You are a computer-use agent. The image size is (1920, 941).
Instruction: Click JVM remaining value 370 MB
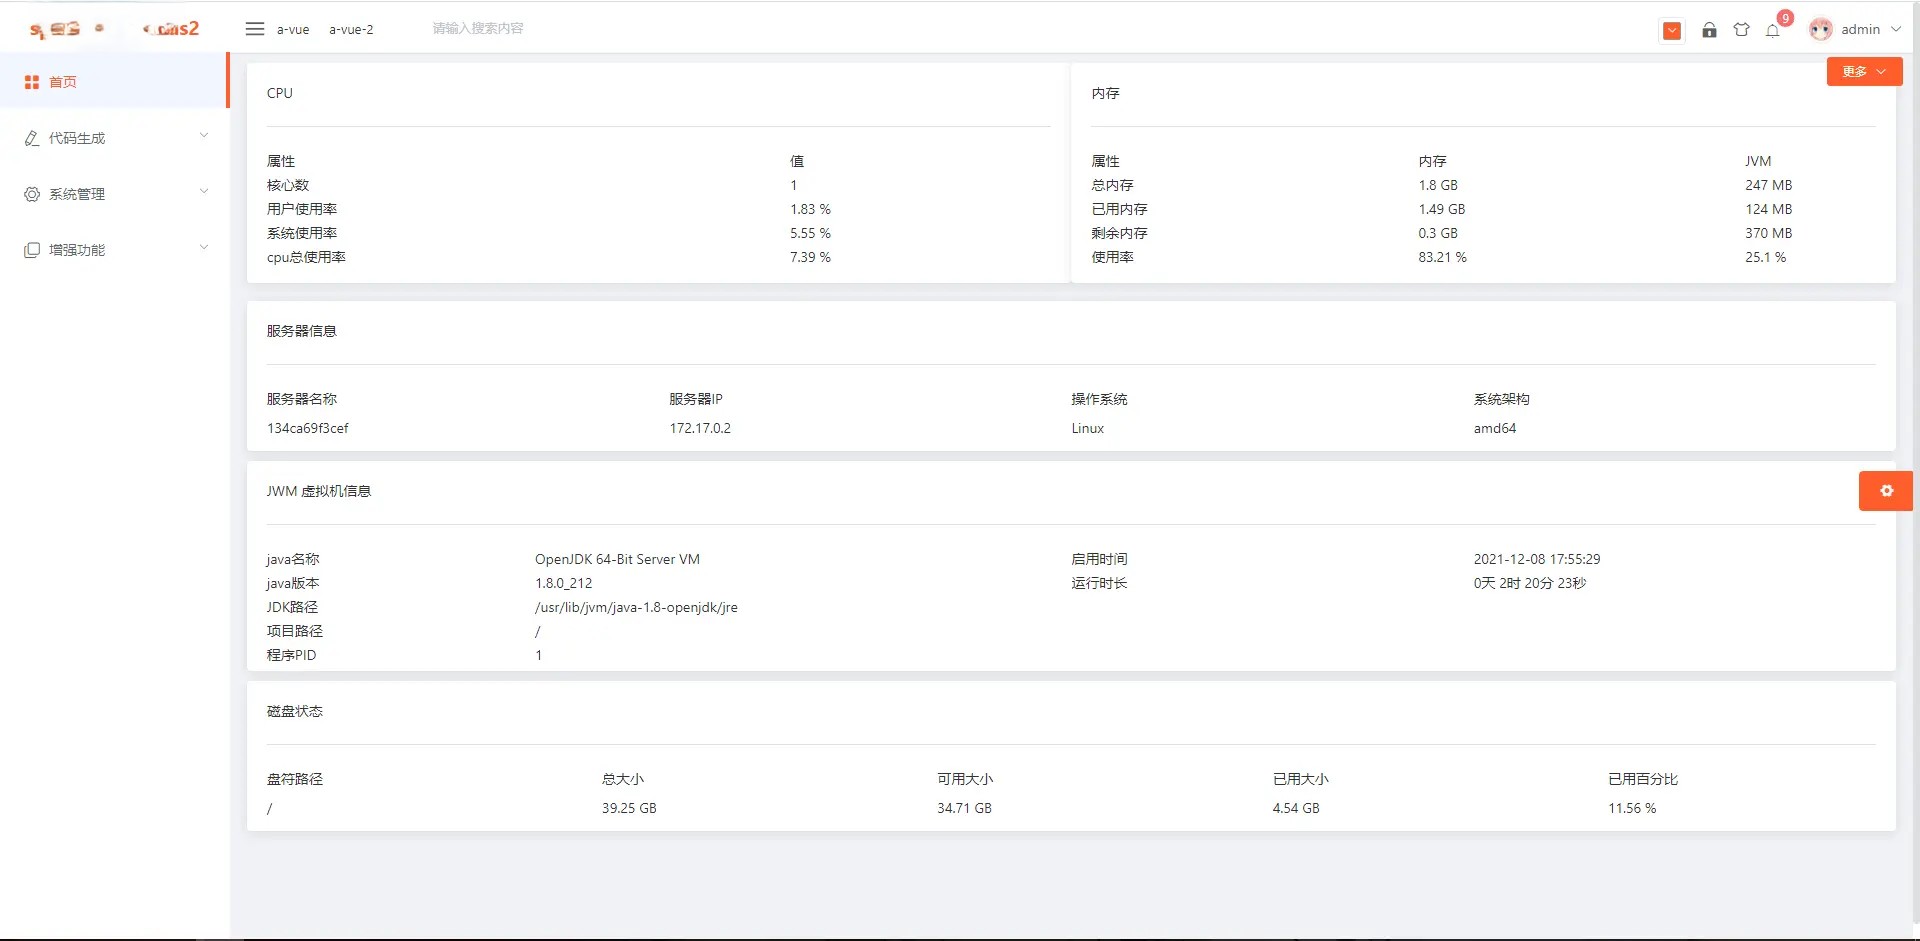click(x=1768, y=233)
